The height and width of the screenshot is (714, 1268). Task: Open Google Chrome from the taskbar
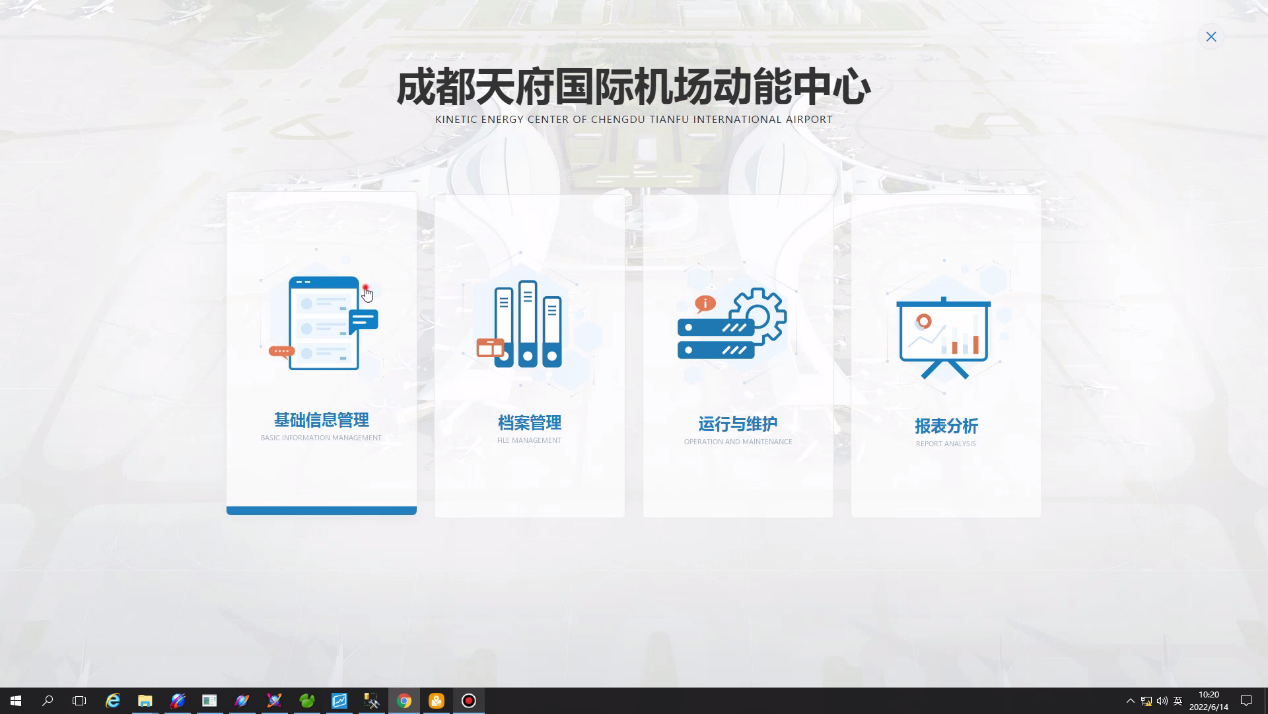tap(404, 701)
